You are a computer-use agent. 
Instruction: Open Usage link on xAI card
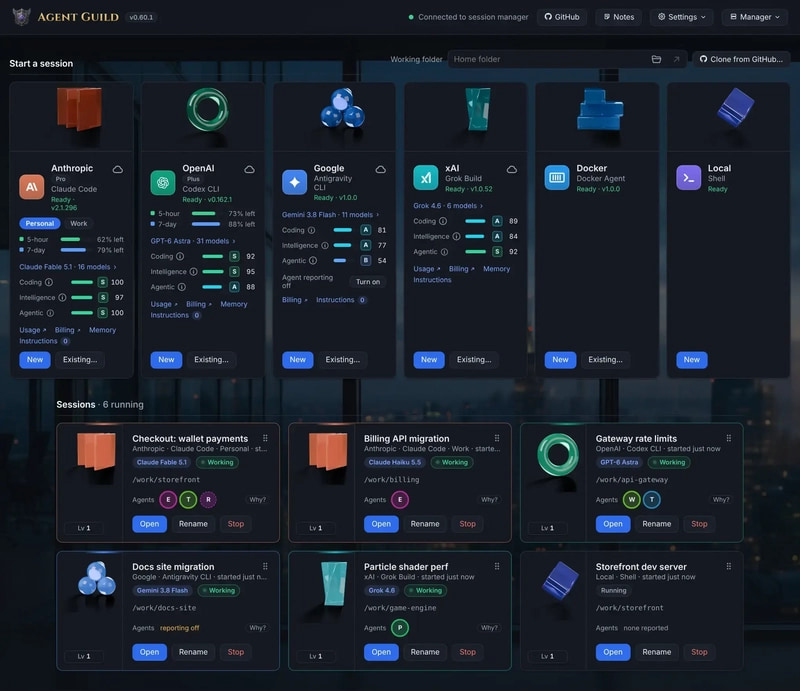tap(427, 269)
